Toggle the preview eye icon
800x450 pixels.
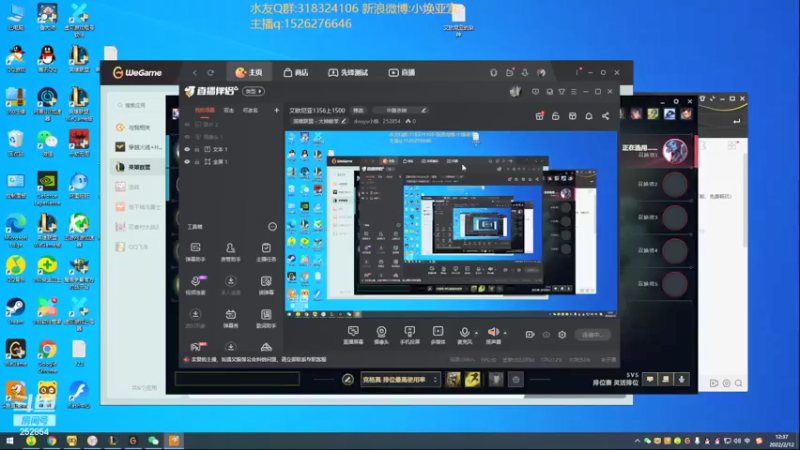click(x=546, y=335)
